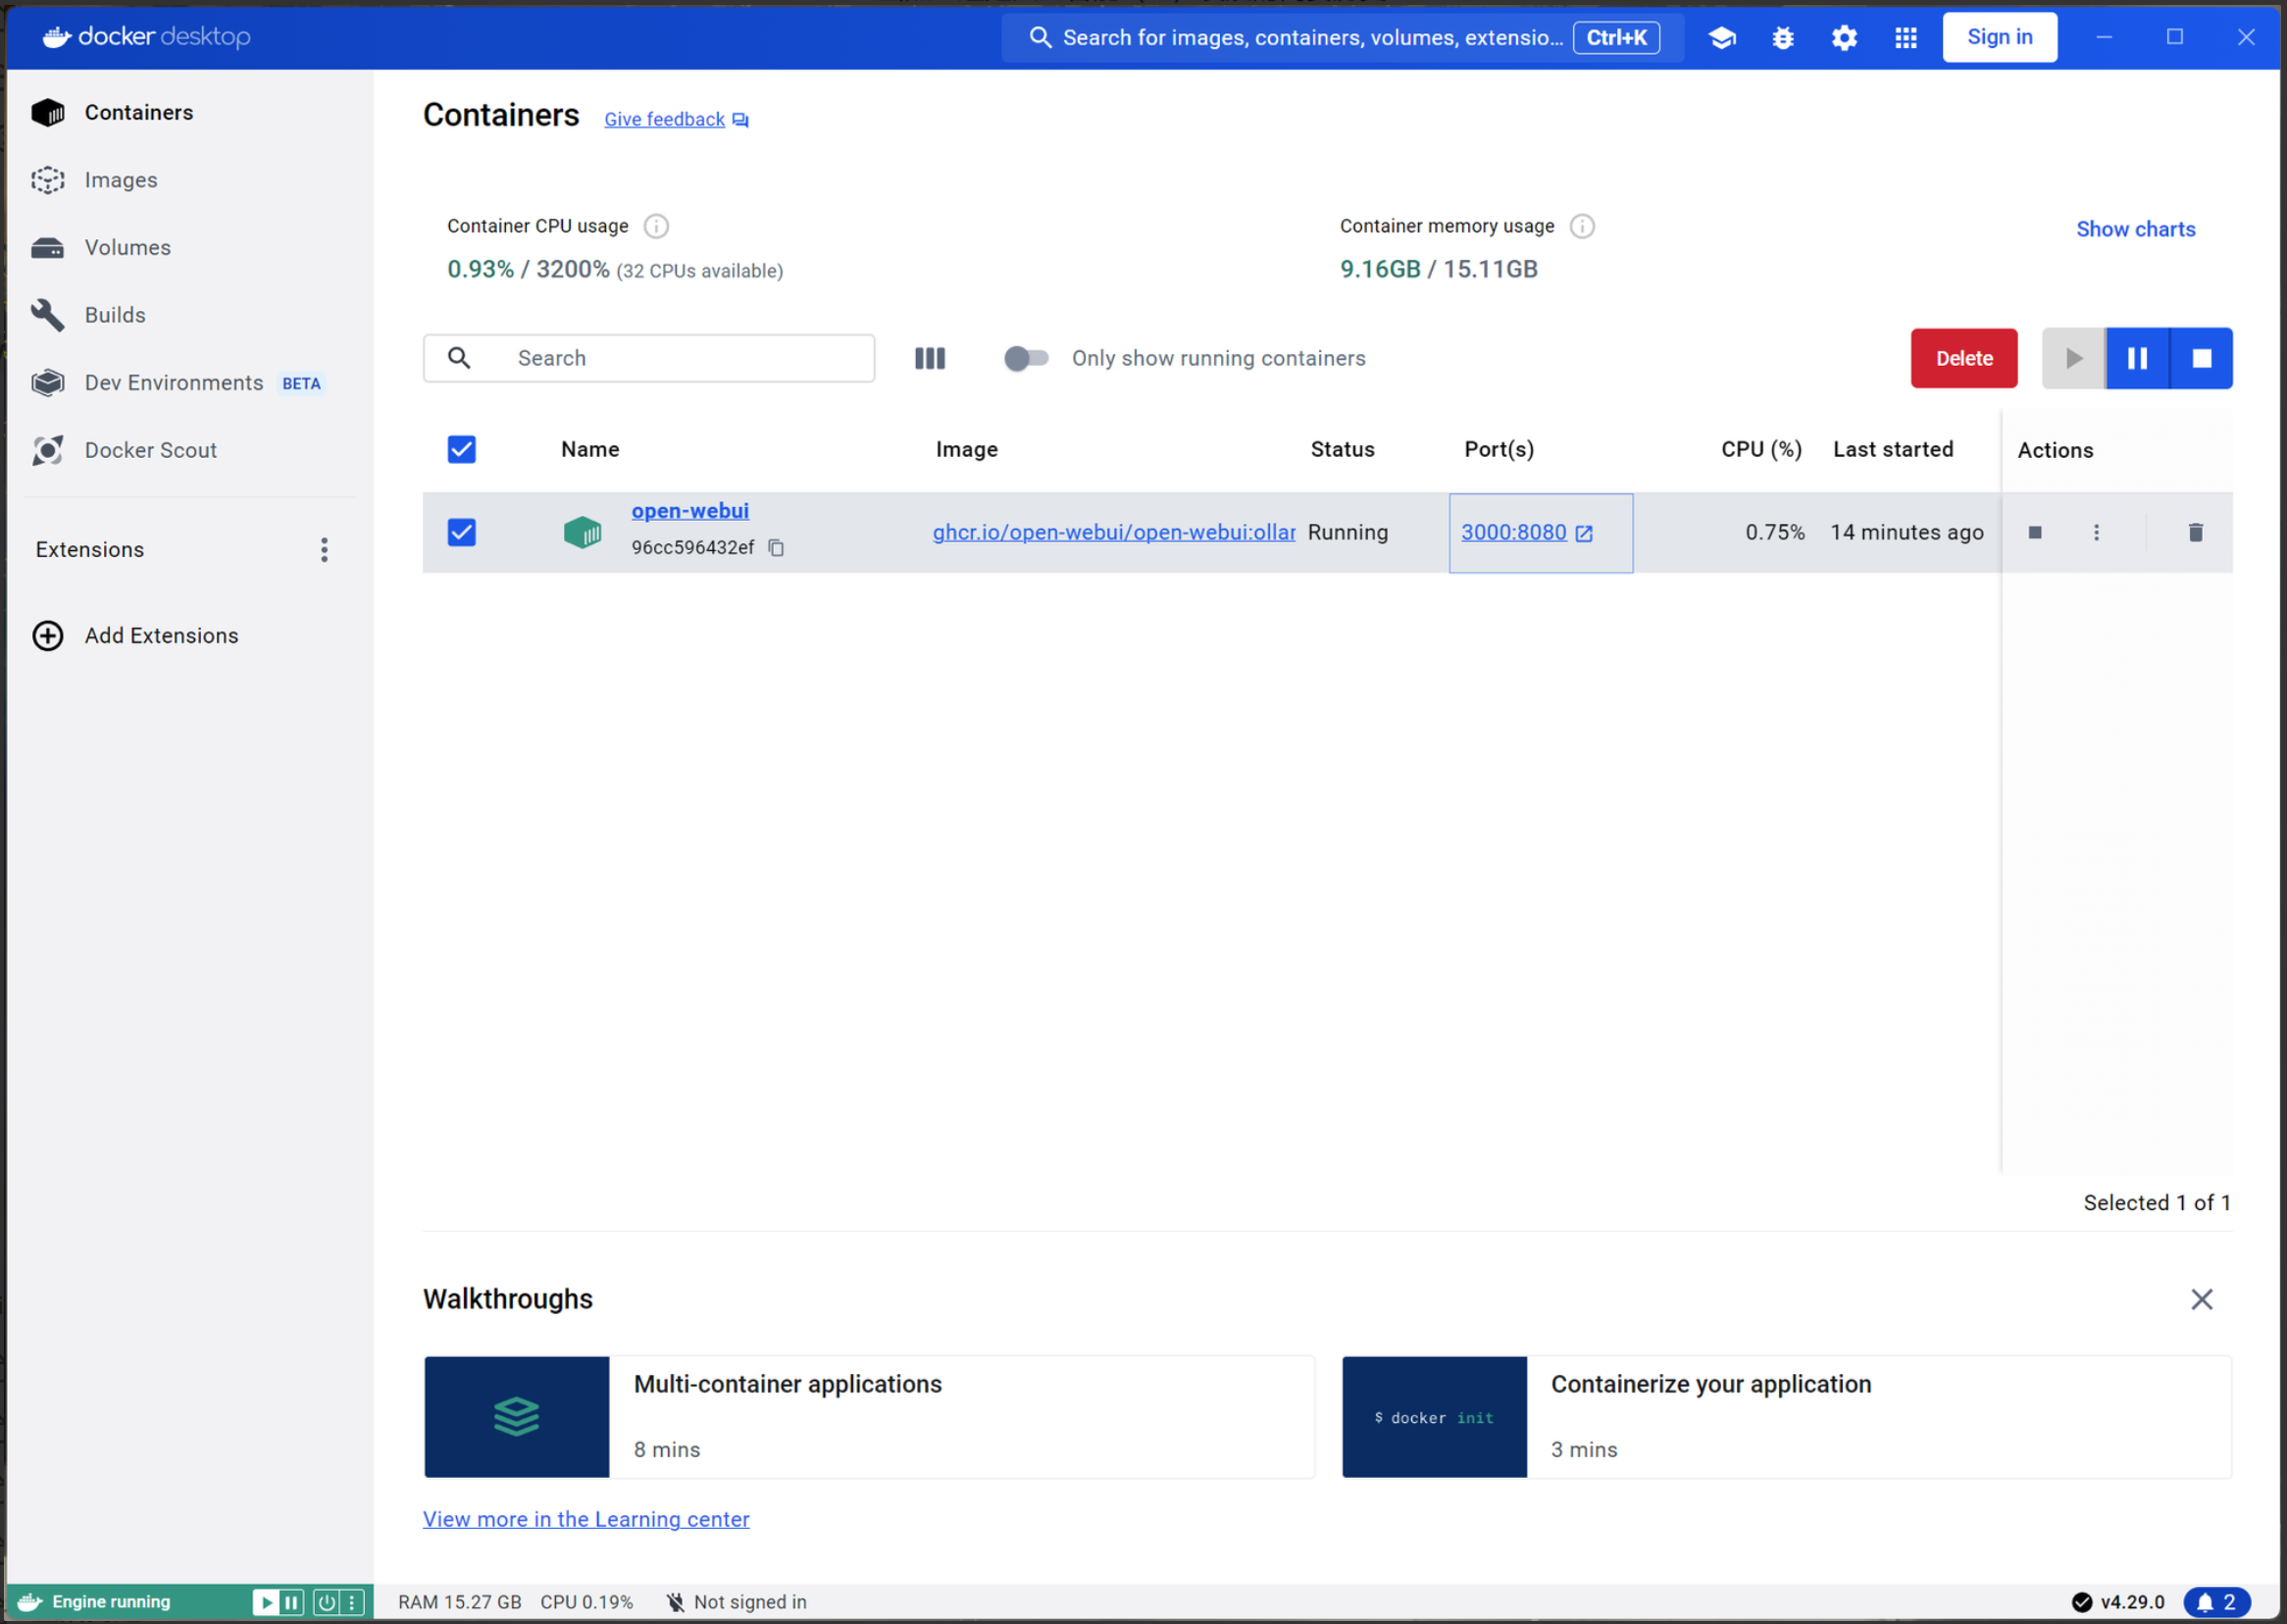Click the CPU usage info icon

click(x=656, y=226)
